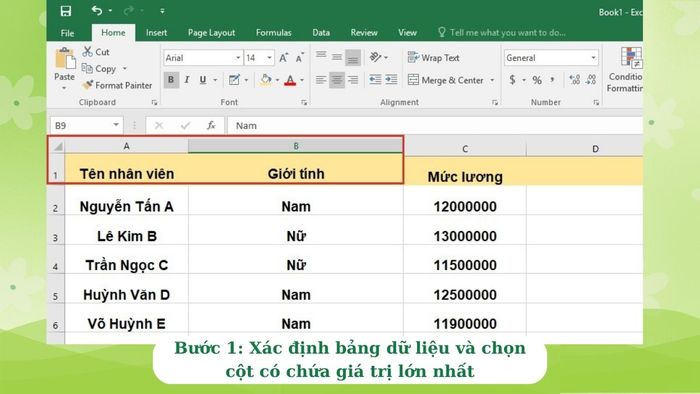Apply the red Font Color A
Image resolution: width=700 pixels, height=394 pixels.
click(x=290, y=80)
